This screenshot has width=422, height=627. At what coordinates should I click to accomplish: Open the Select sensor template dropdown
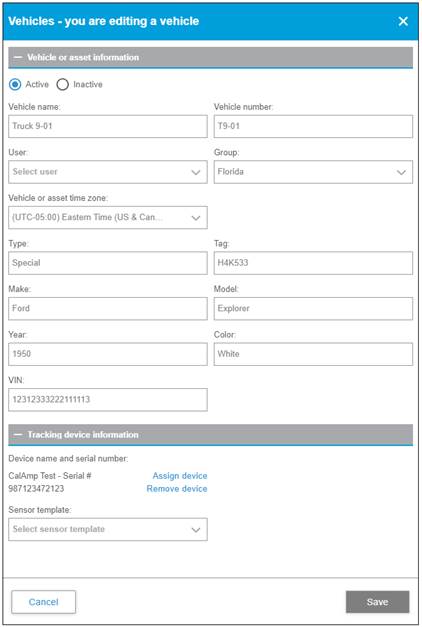pos(108,529)
